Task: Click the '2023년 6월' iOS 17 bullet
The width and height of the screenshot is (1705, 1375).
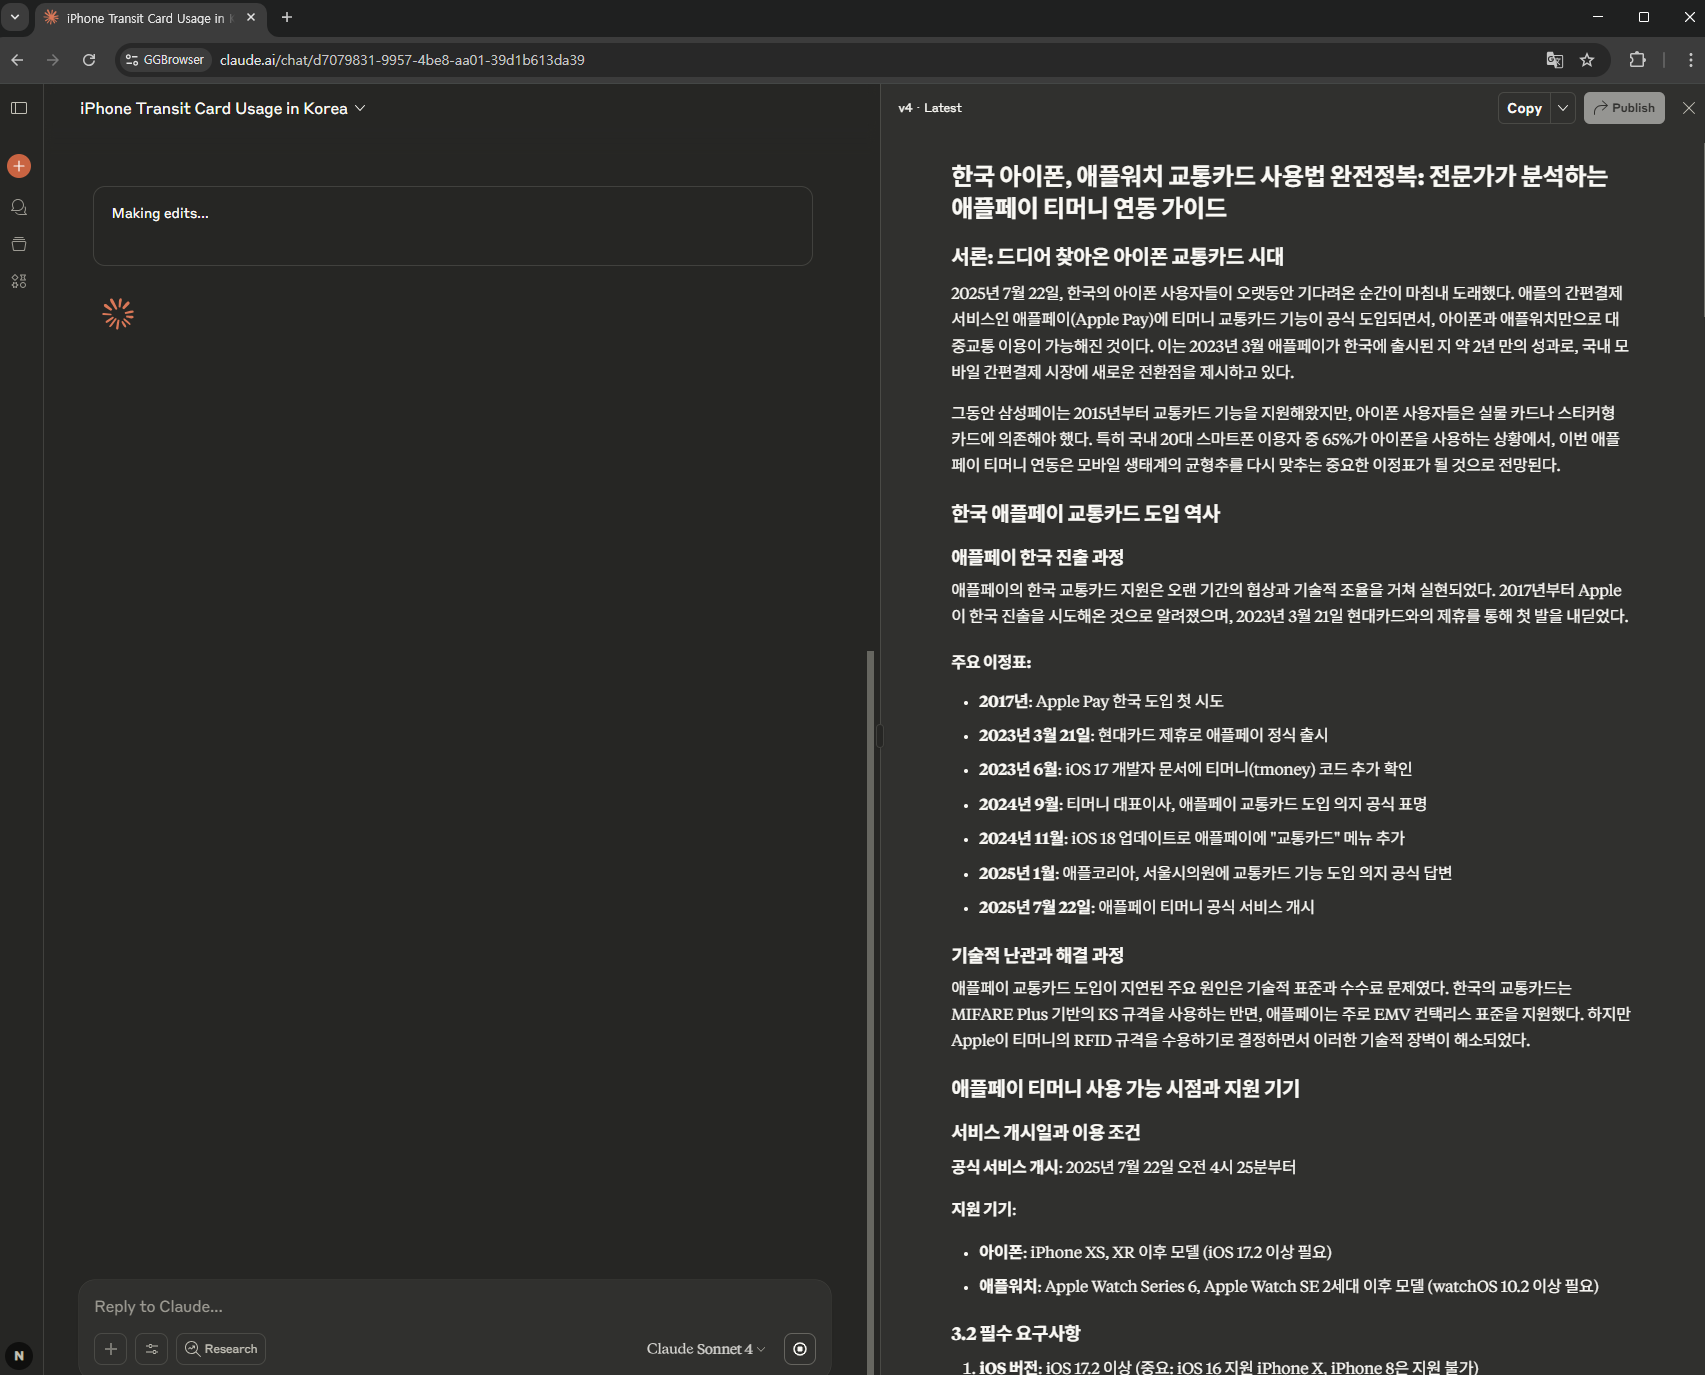Action: [x=1195, y=769]
